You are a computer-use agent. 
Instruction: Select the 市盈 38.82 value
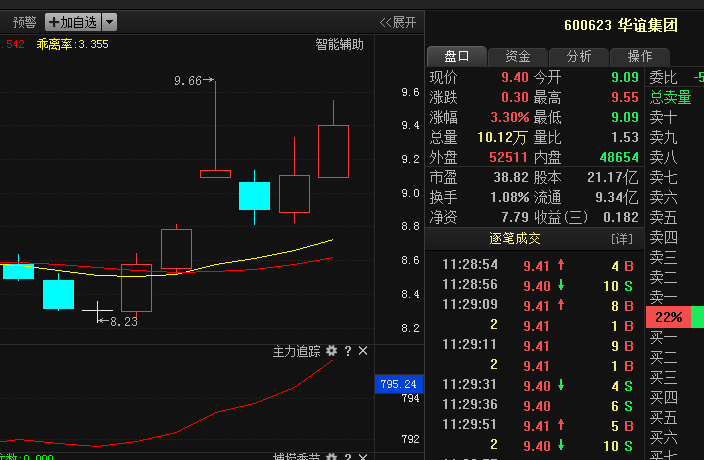(x=511, y=177)
